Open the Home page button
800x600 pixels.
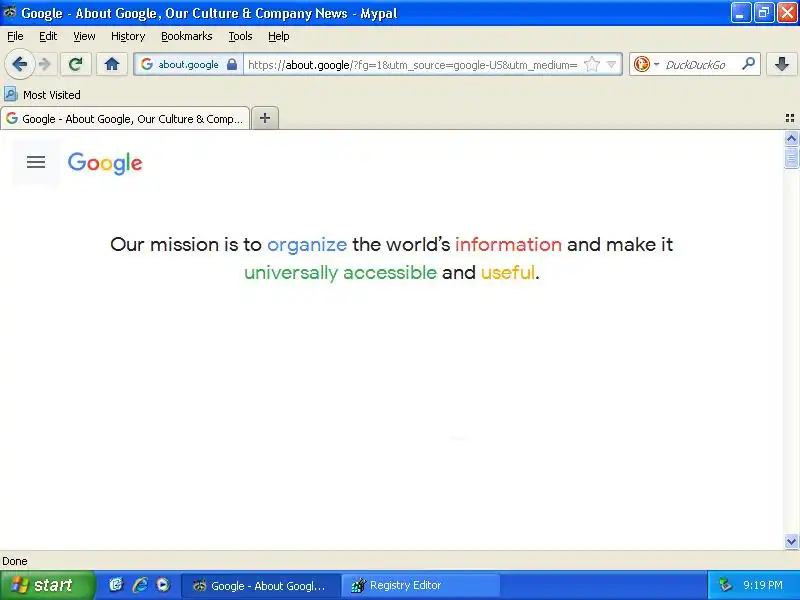click(112, 64)
